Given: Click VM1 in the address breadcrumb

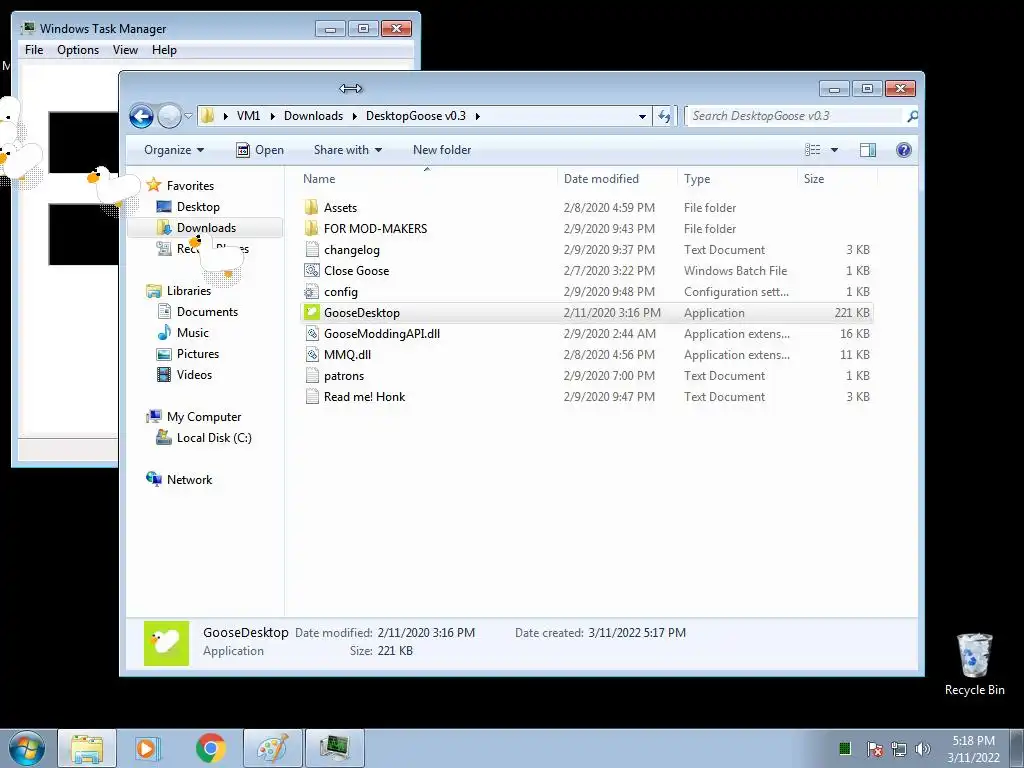Looking at the screenshot, I should pos(248,116).
